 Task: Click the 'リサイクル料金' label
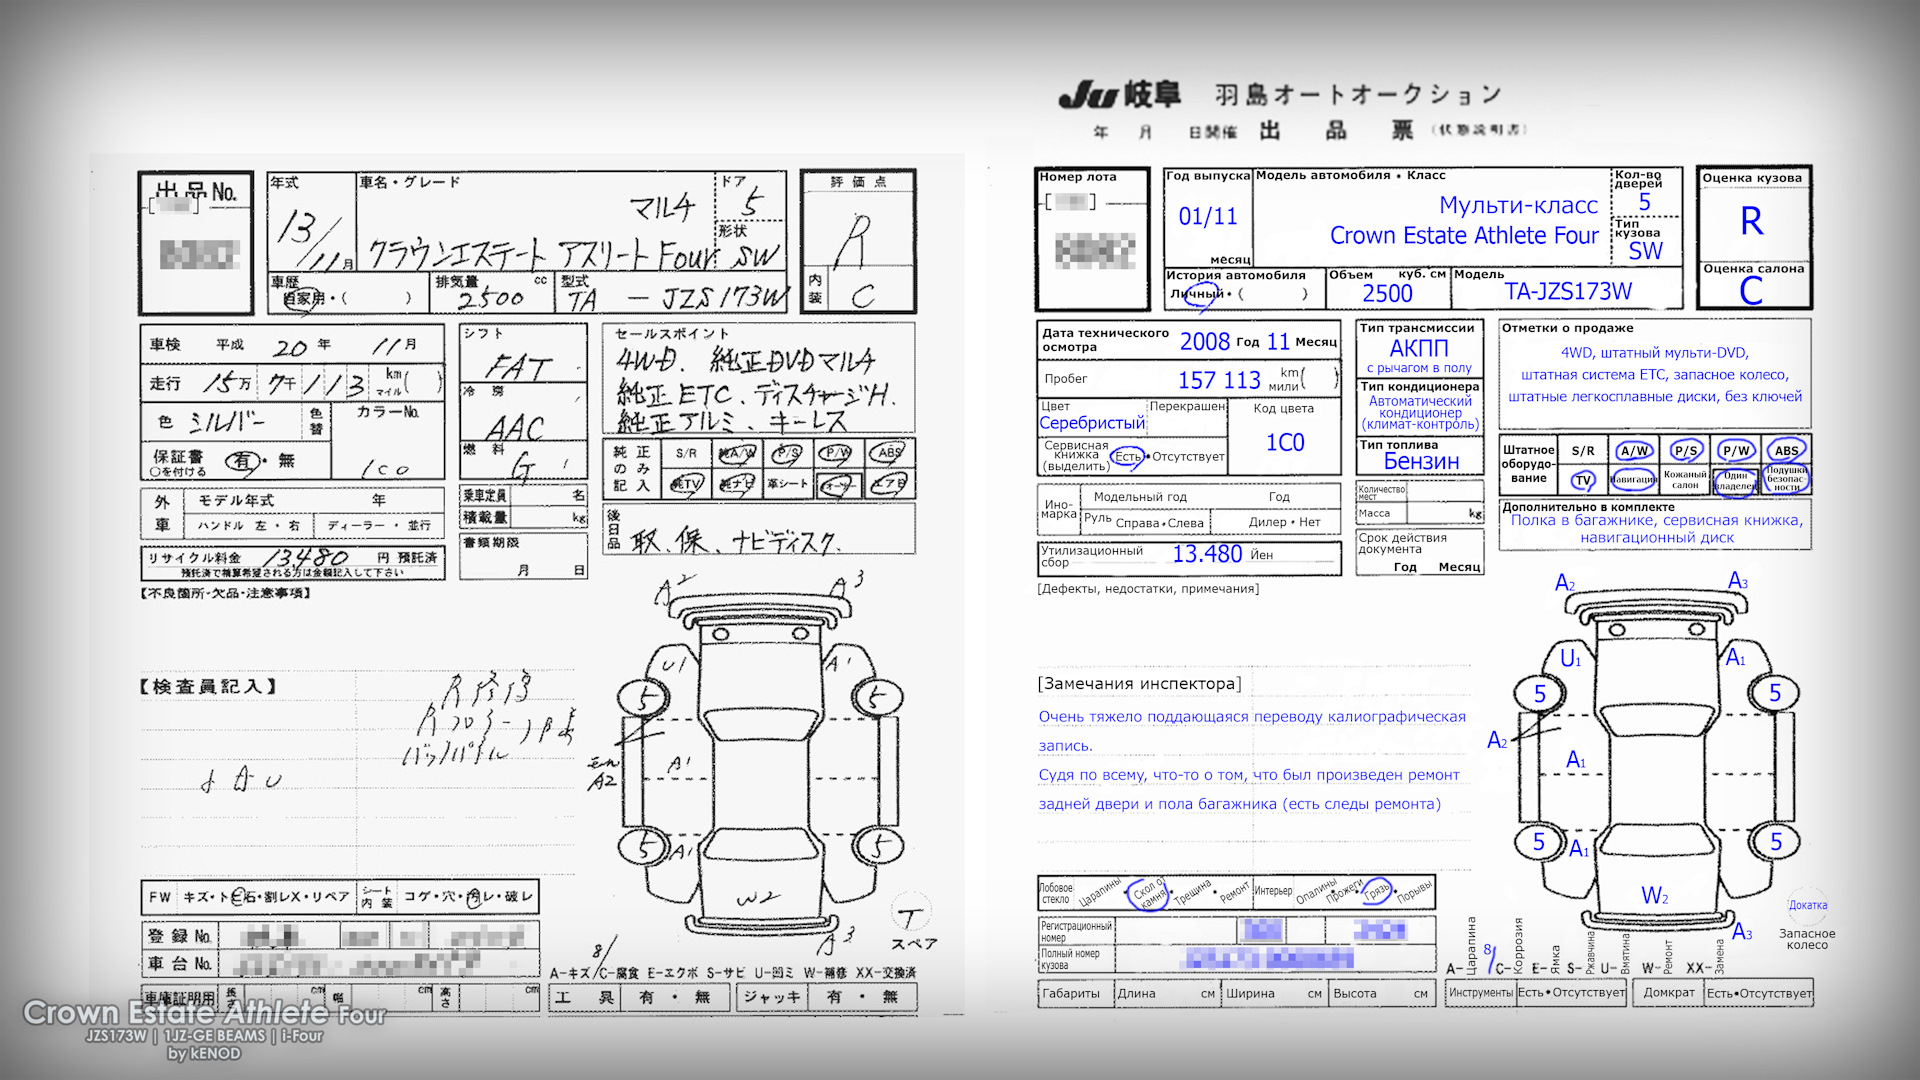(x=194, y=558)
